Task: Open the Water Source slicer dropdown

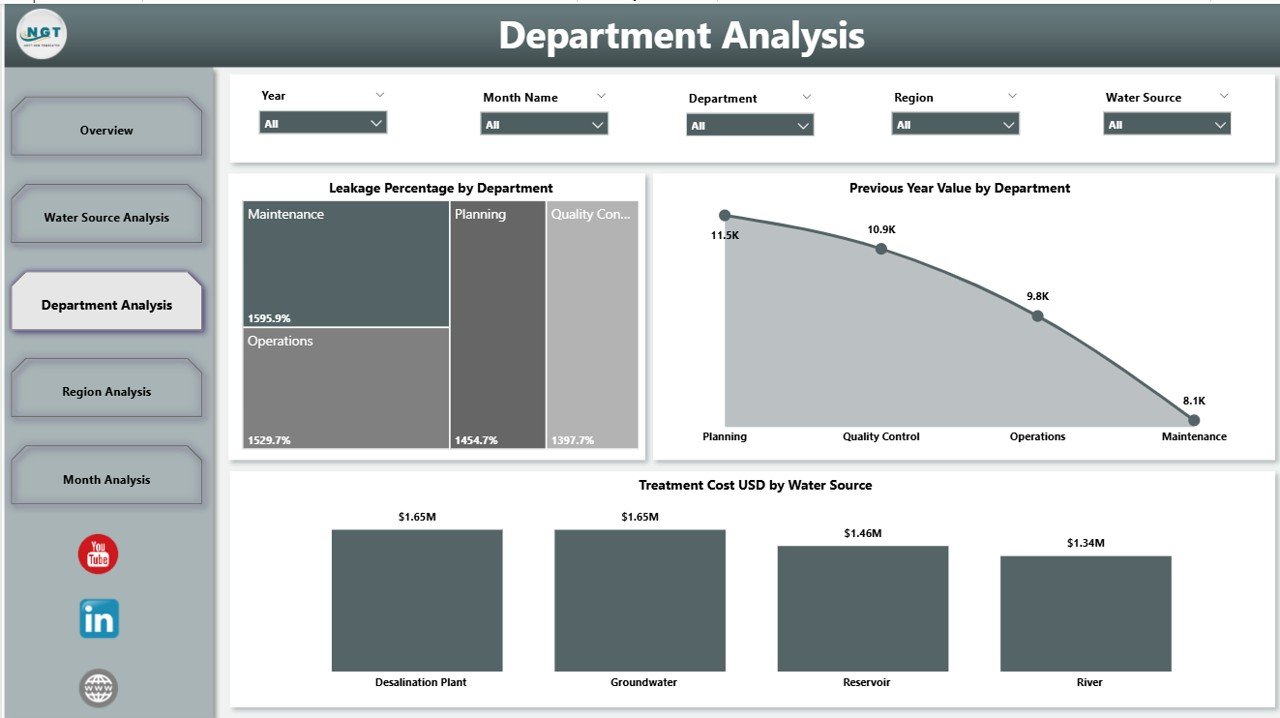Action: 1220,123
